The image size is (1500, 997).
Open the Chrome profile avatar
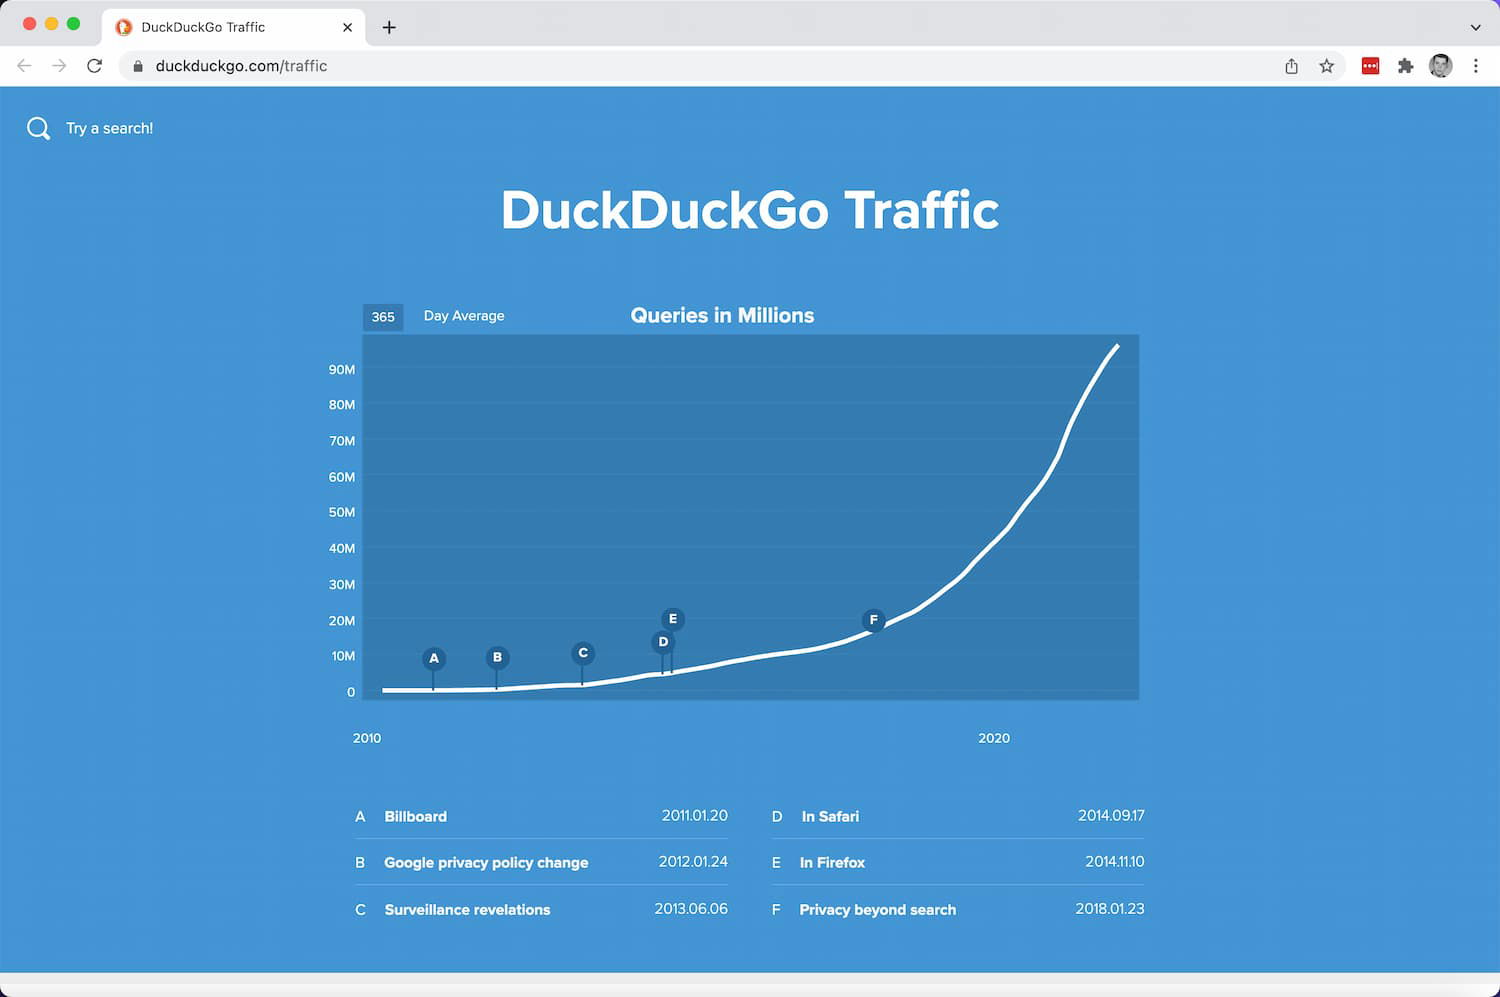[1440, 66]
